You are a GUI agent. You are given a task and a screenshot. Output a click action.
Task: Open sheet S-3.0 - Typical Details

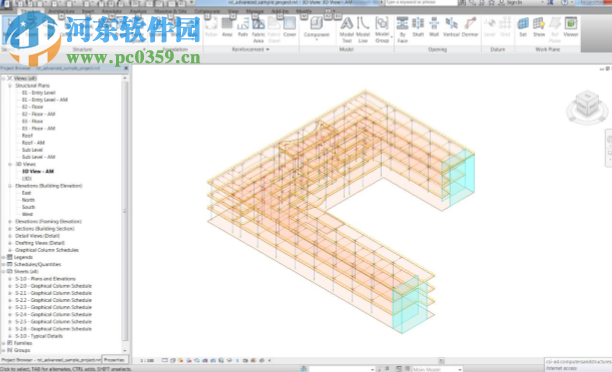pyautogui.click(x=39, y=336)
